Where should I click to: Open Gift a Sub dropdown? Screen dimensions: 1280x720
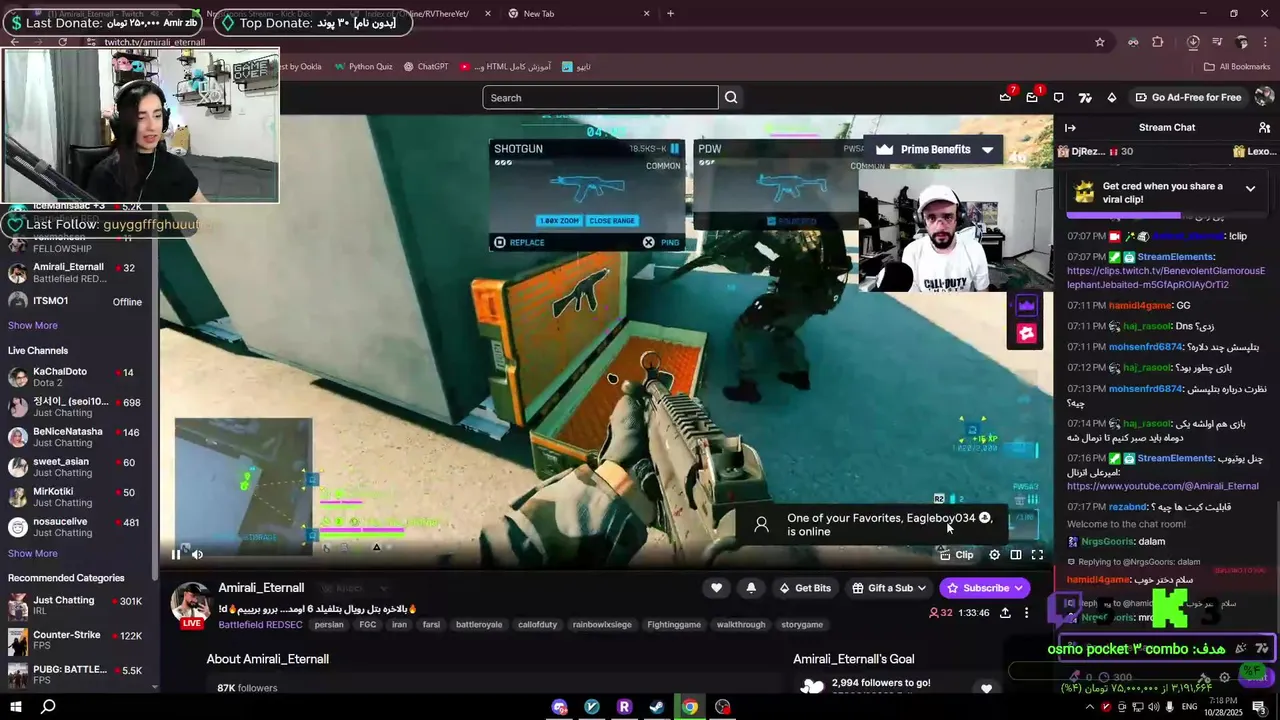coord(889,588)
